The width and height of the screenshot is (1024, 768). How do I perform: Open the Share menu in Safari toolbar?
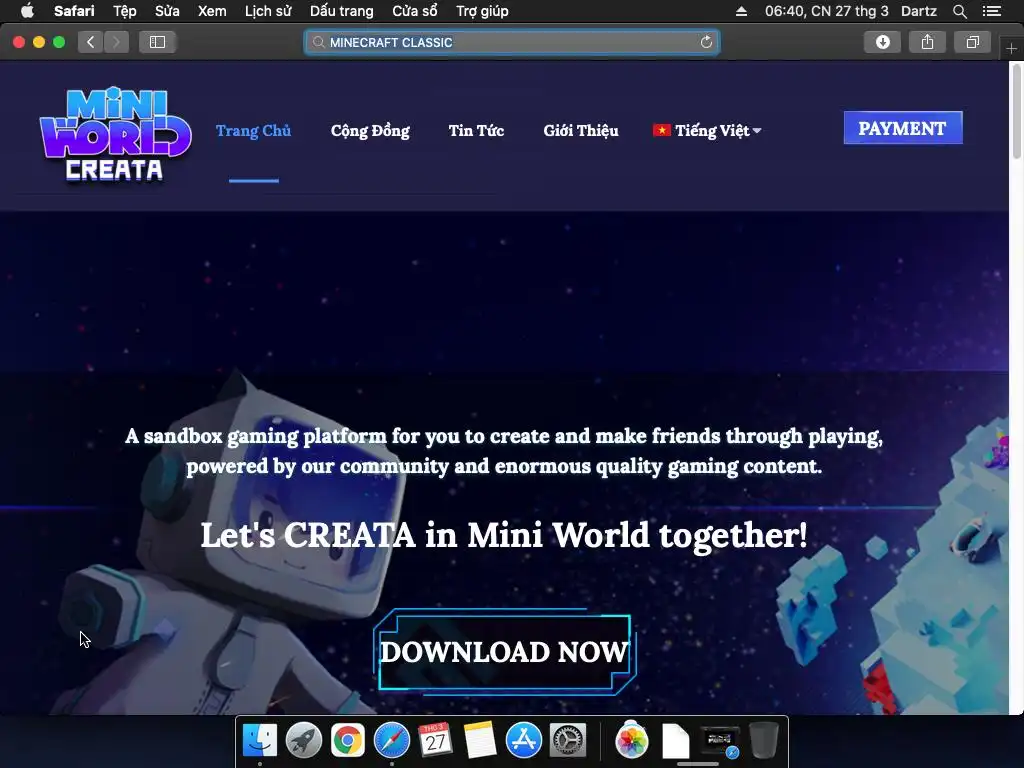pyautogui.click(x=927, y=42)
